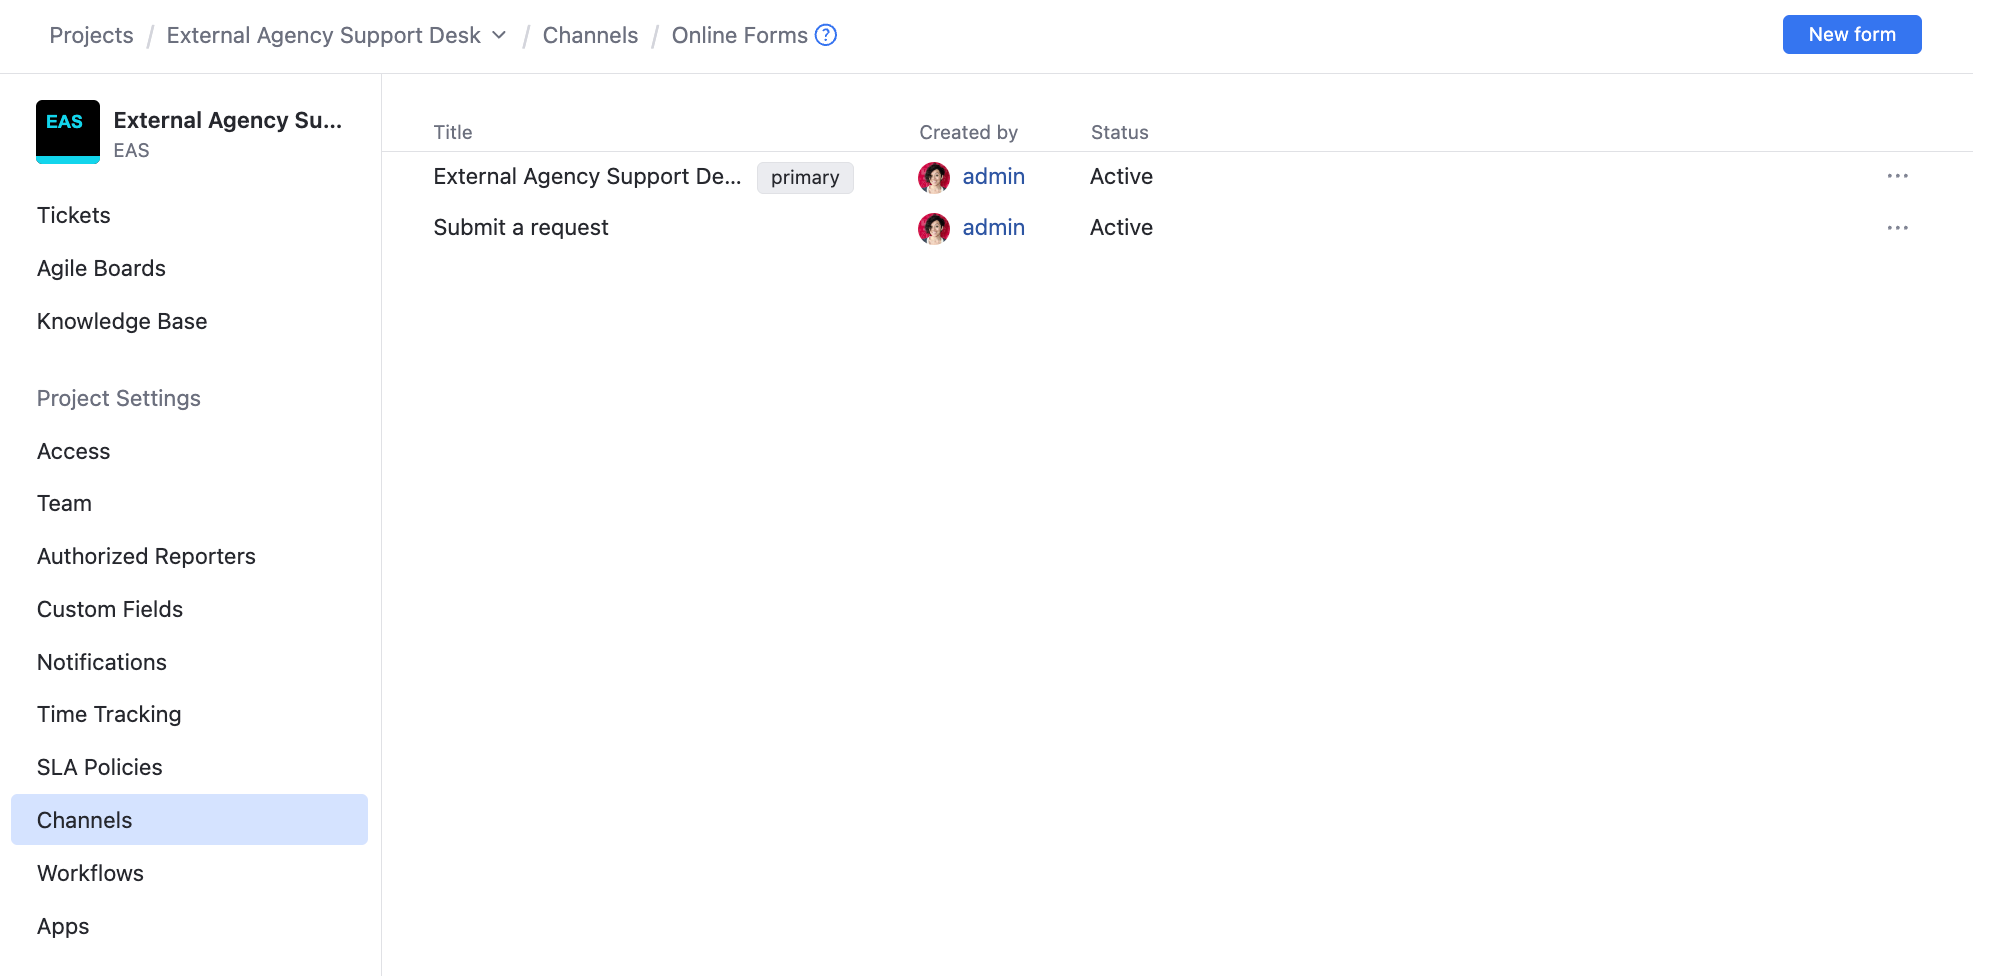Open the options menu for Submit a request
1992x976 pixels.
point(1898,227)
